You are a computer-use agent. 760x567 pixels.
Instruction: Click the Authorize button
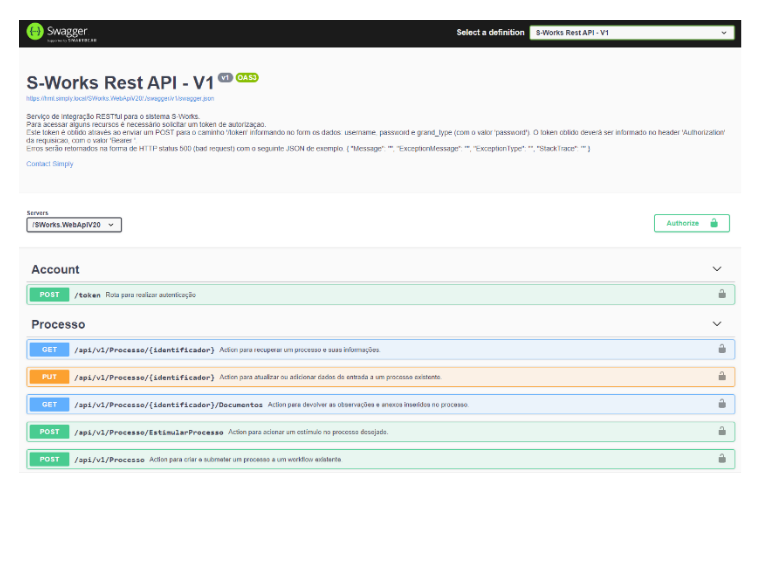click(692, 223)
